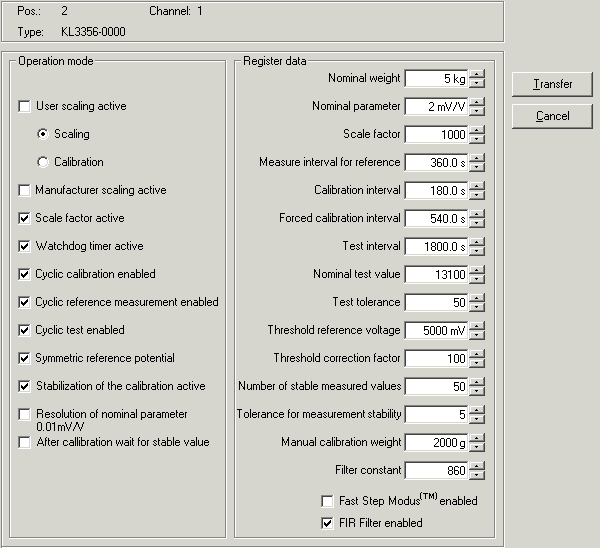Decrease Threshold correction factor value
The image size is (600, 548).
coord(477,363)
